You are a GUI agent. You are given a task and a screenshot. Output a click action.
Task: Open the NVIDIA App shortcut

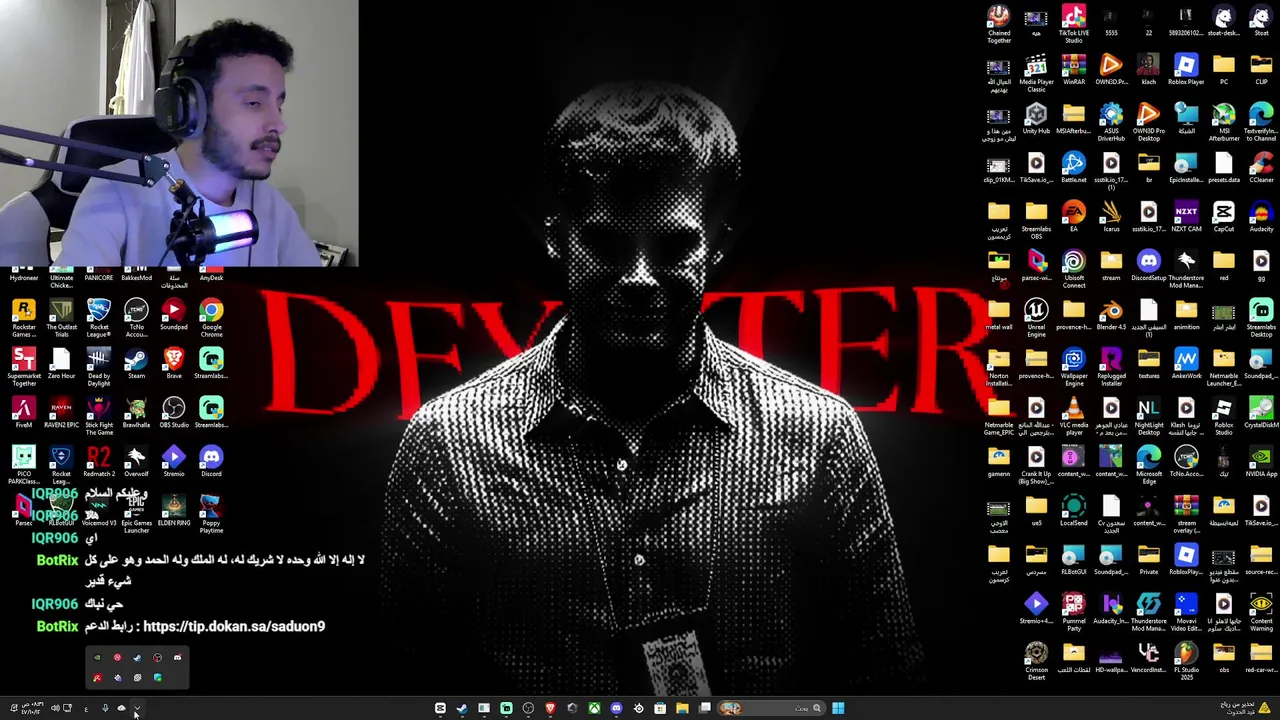point(1261,463)
